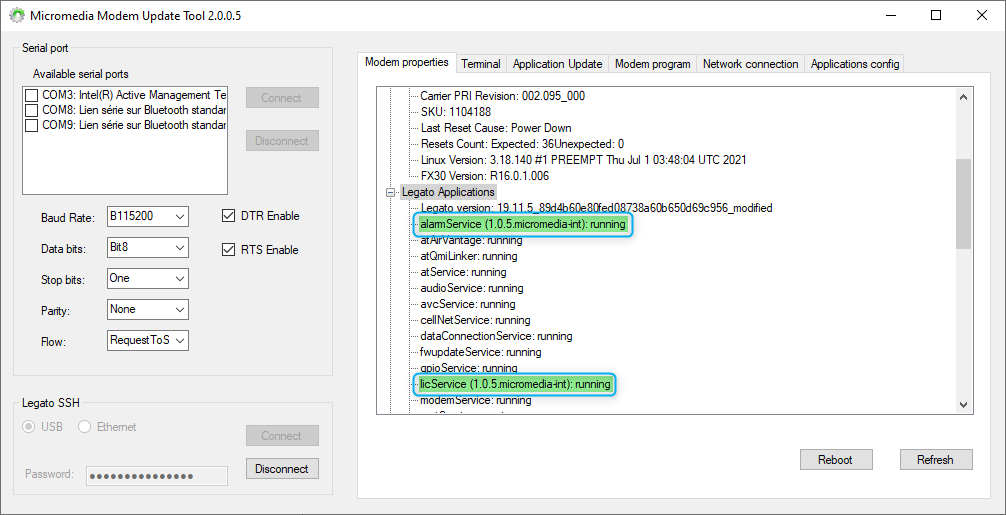1006x515 pixels.
Task: Select the dataConnectionService: running row
Action: pyautogui.click(x=496, y=336)
